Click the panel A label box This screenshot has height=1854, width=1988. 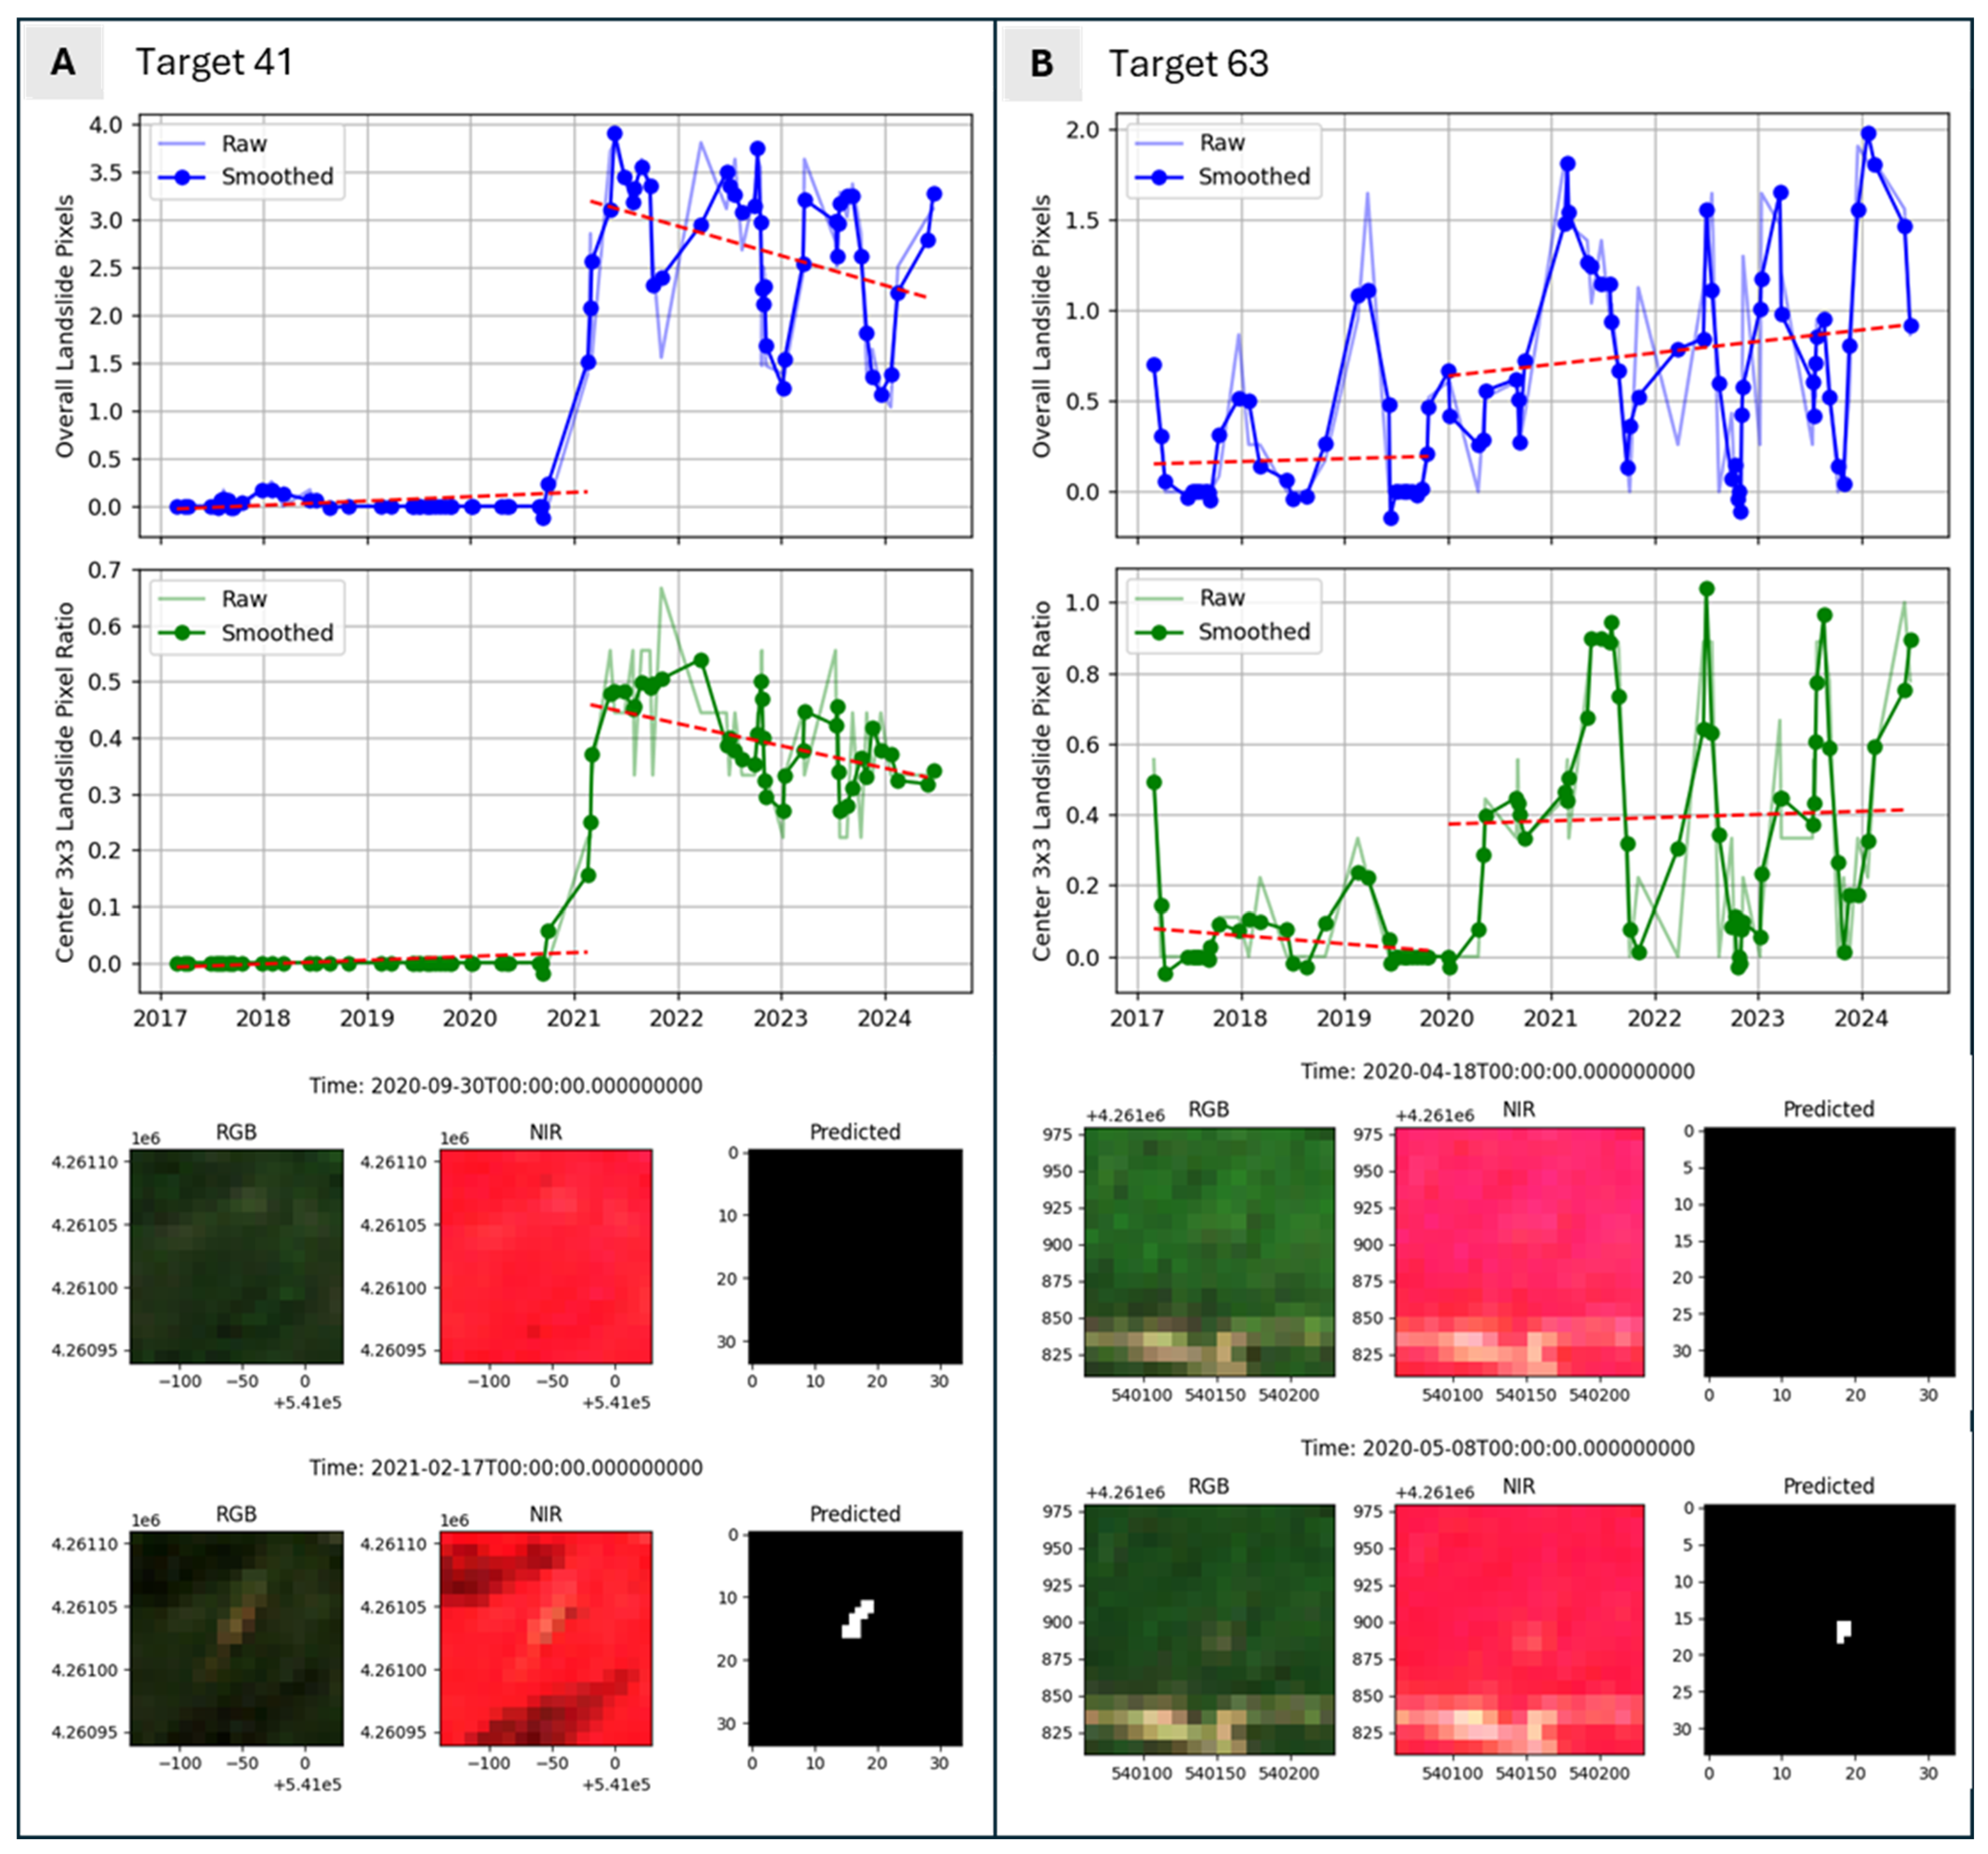pos(63,62)
